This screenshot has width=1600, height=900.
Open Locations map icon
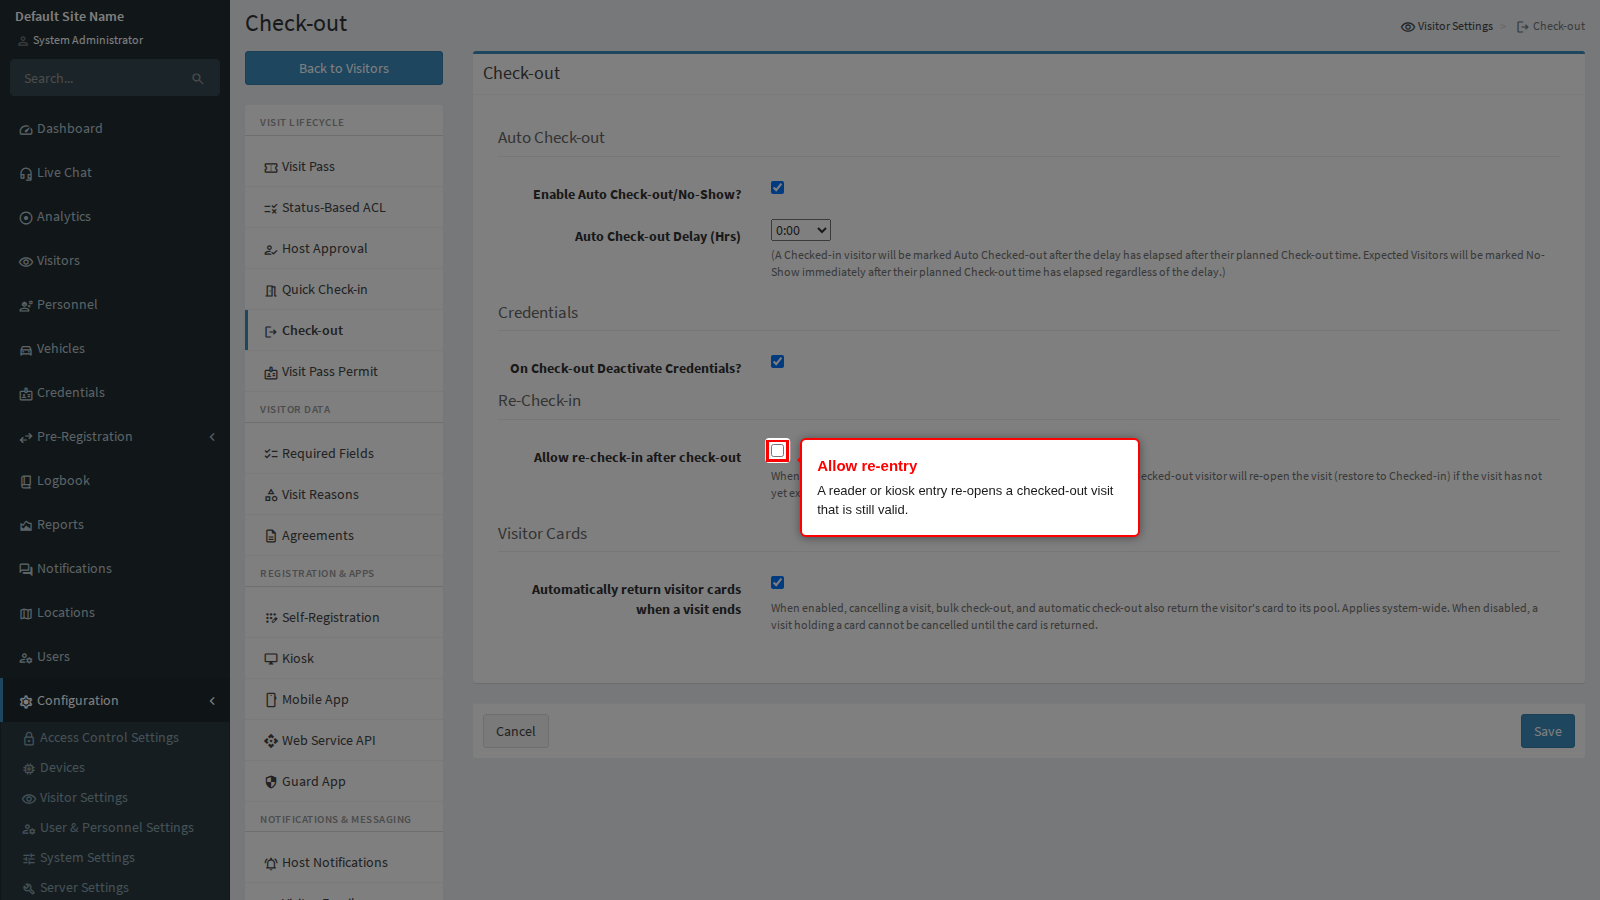coord(26,614)
